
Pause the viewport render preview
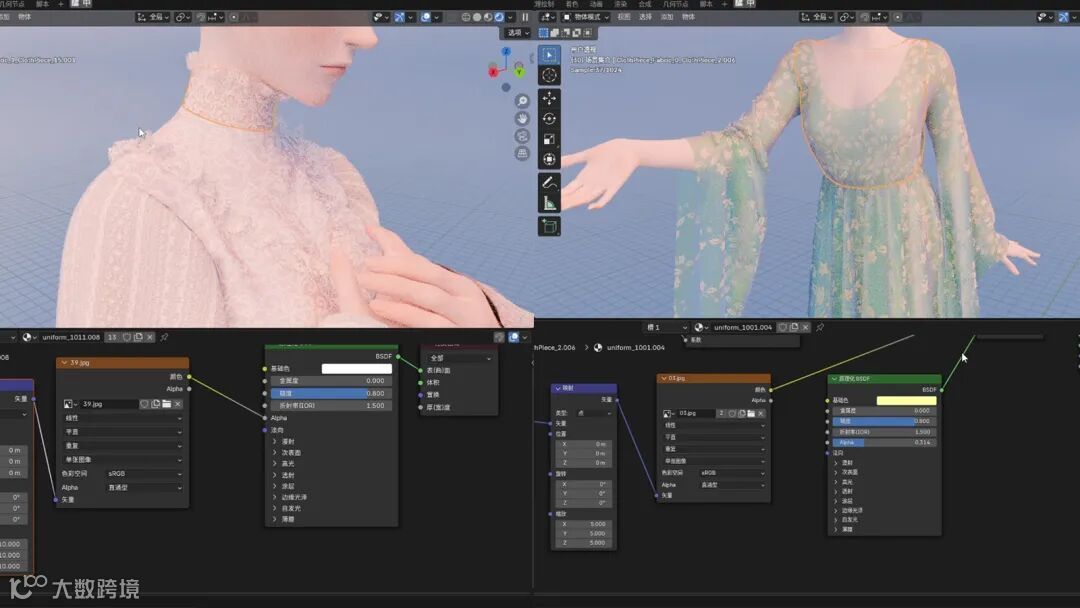[525, 17]
